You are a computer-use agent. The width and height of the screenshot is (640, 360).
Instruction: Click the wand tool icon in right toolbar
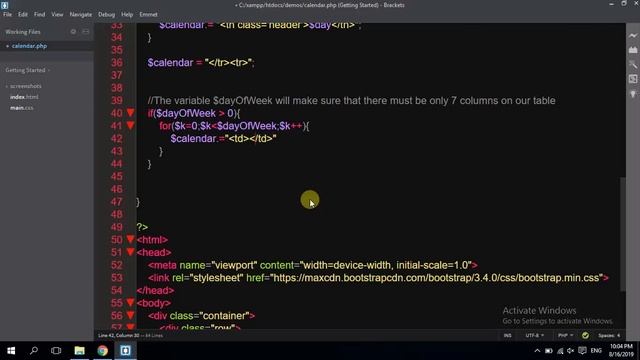coord(633,64)
